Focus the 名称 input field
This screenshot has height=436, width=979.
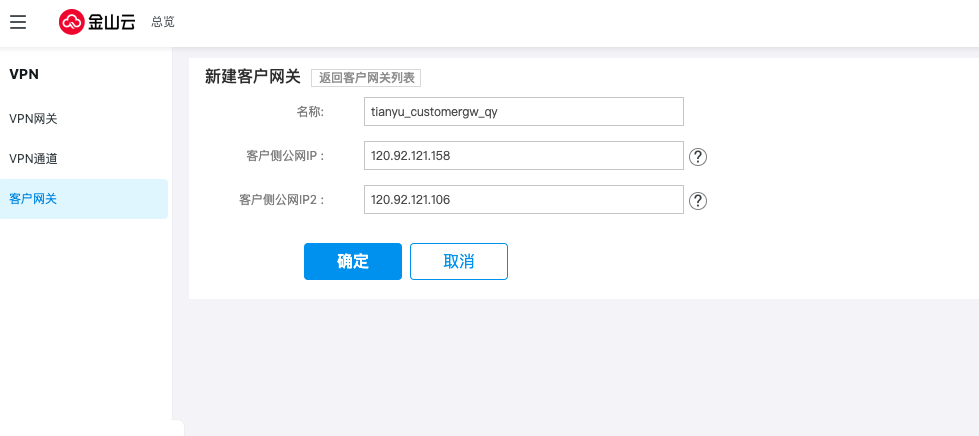[523, 111]
